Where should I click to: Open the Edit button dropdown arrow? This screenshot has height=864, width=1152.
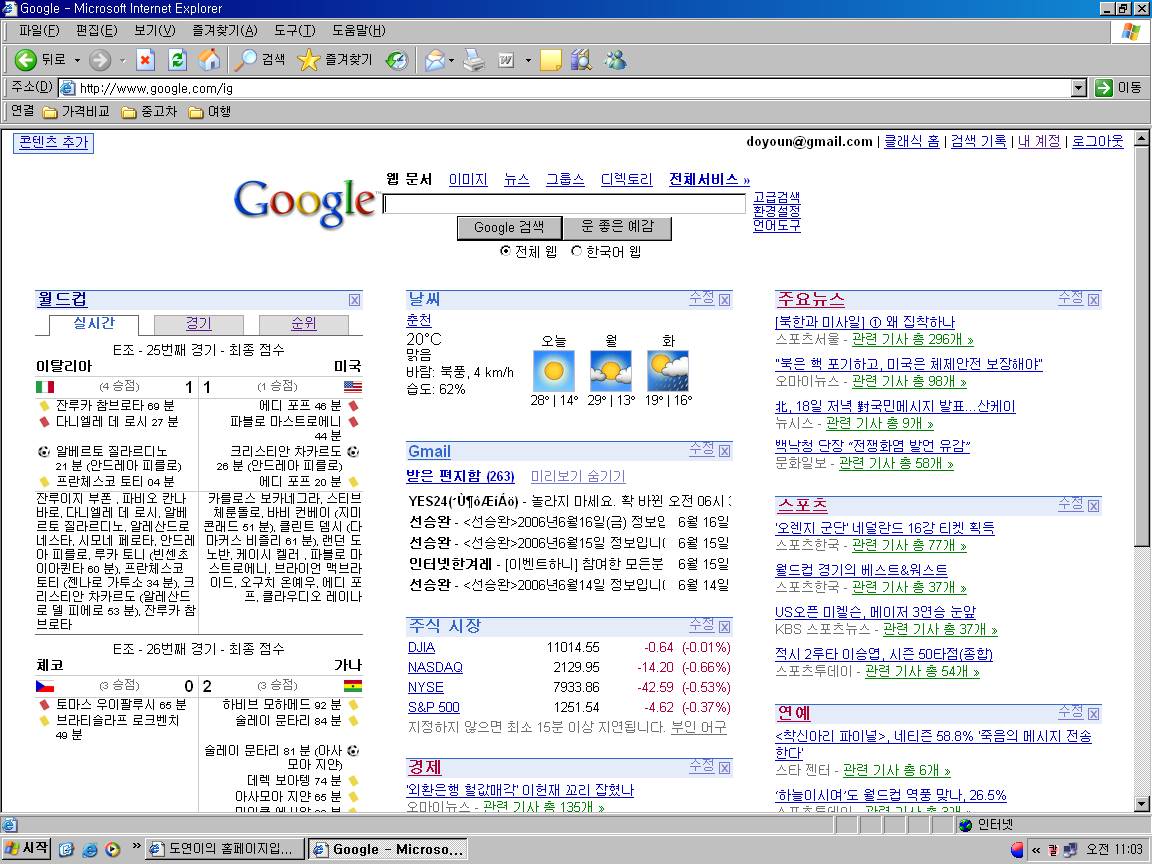(528, 60)
